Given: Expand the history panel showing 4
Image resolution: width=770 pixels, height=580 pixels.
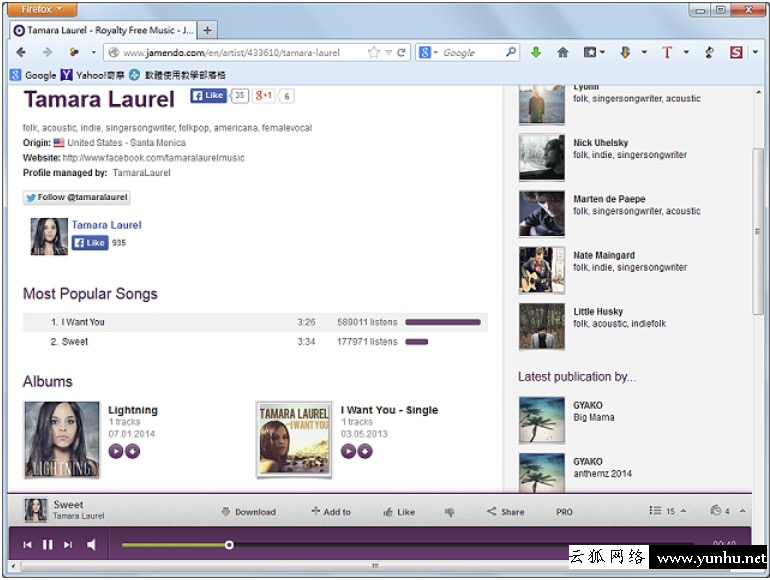Looking at the screenshot, I should (x=728, y=511).
